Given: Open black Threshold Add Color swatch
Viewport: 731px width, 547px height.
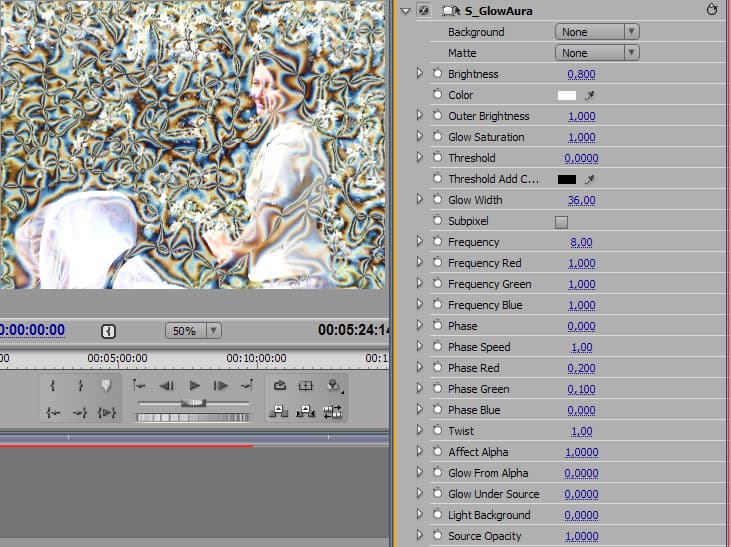Looking at the screenshot, I should pyautogui.click(x=567, y=180).
